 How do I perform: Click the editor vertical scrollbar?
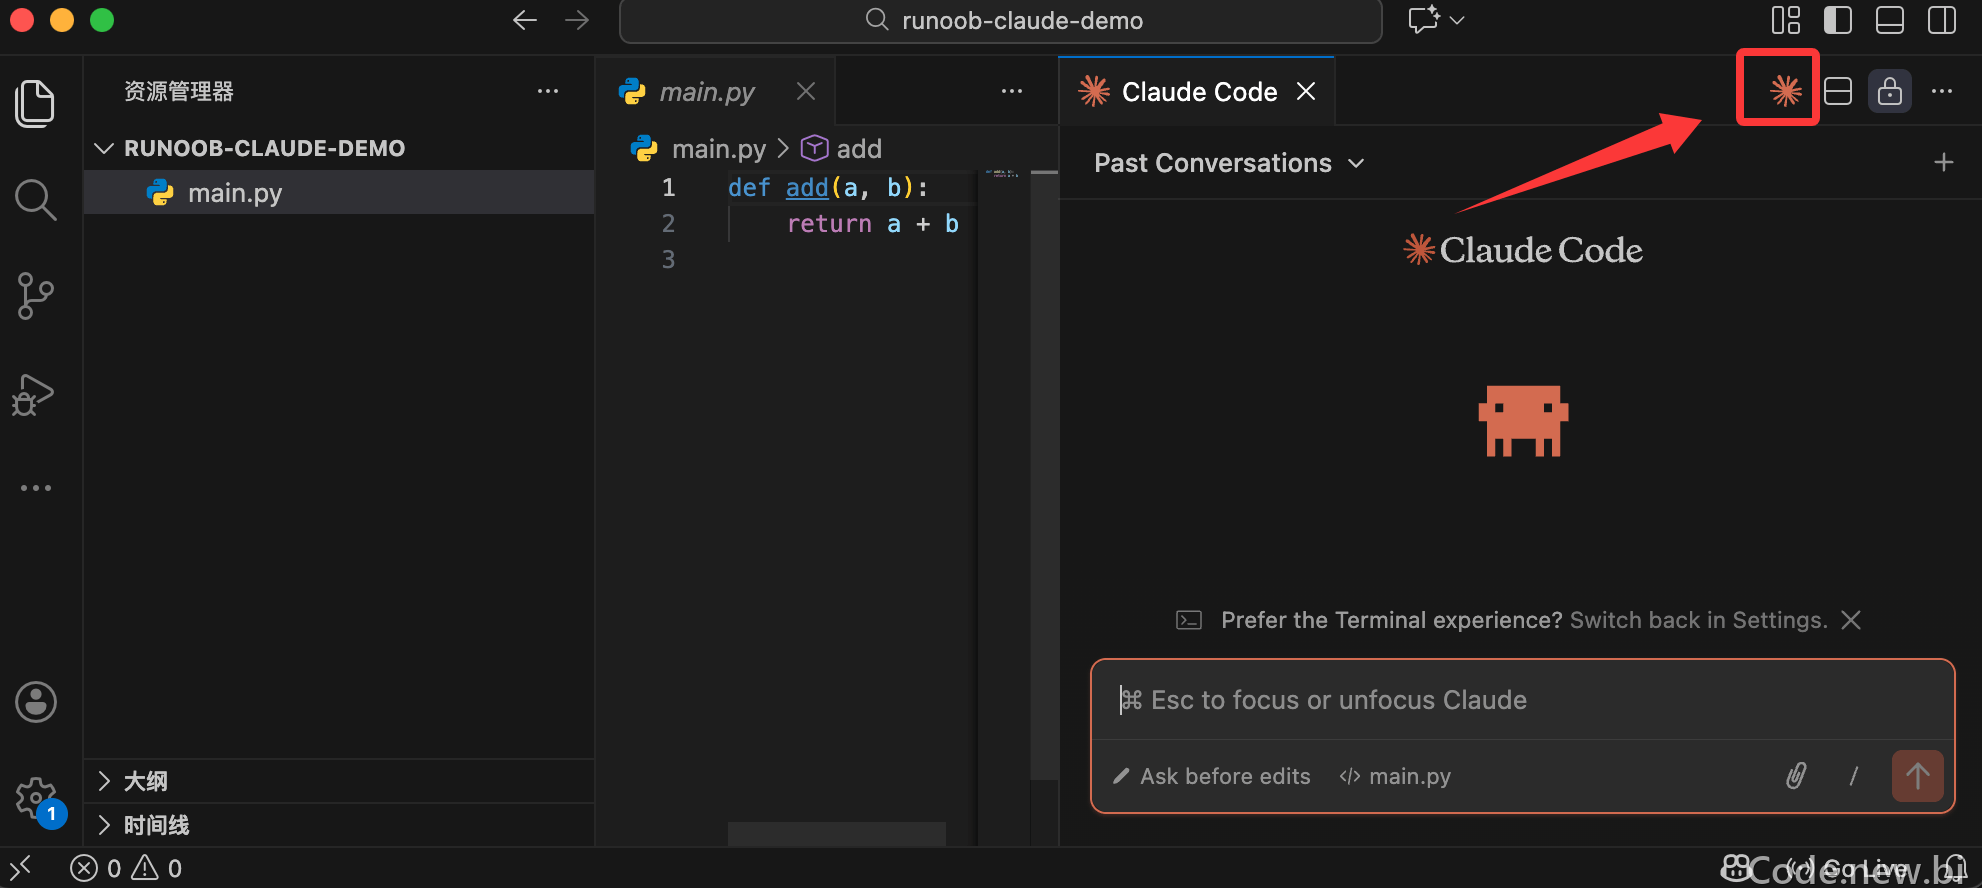point(1044,474)
